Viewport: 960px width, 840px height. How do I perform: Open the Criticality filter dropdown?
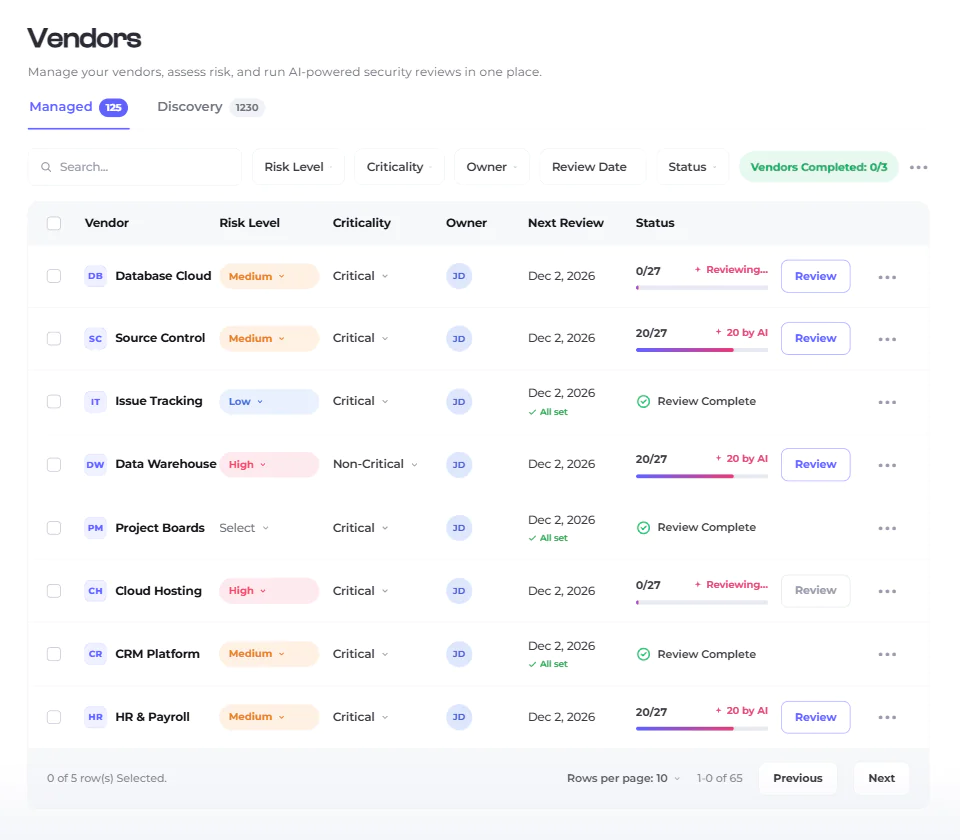399,167
